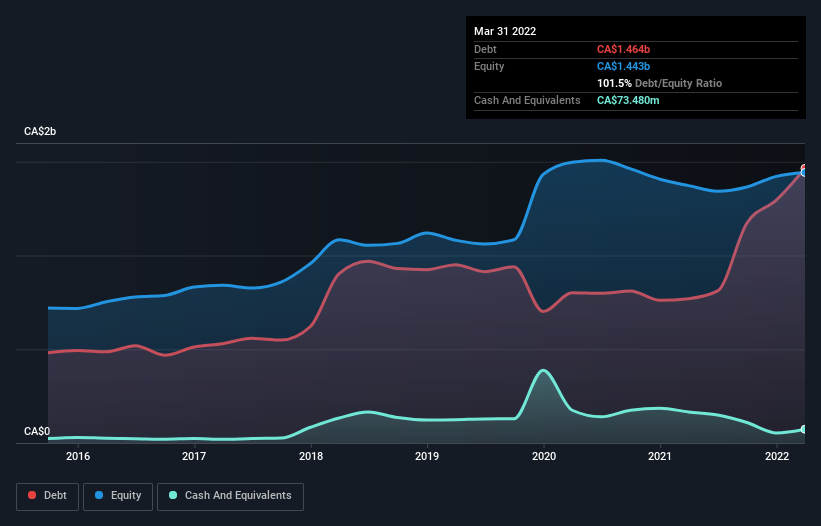Click the 2016 x-axis label
The image size is (821, 526).
click(78, 456)
